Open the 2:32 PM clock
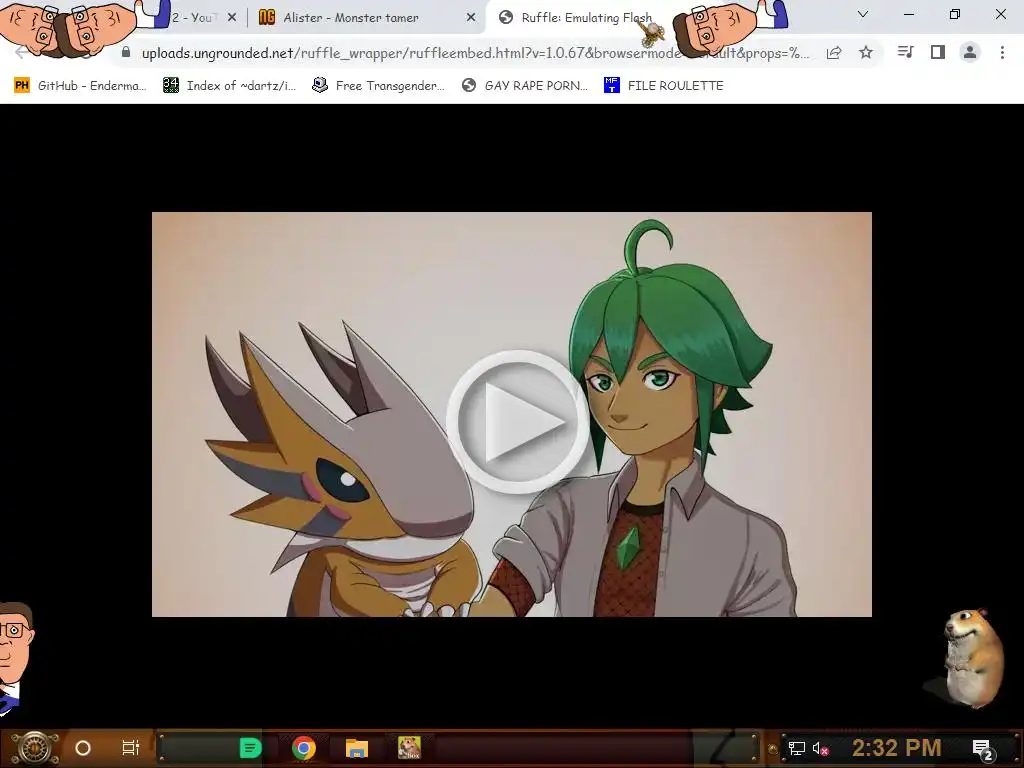 897,748
